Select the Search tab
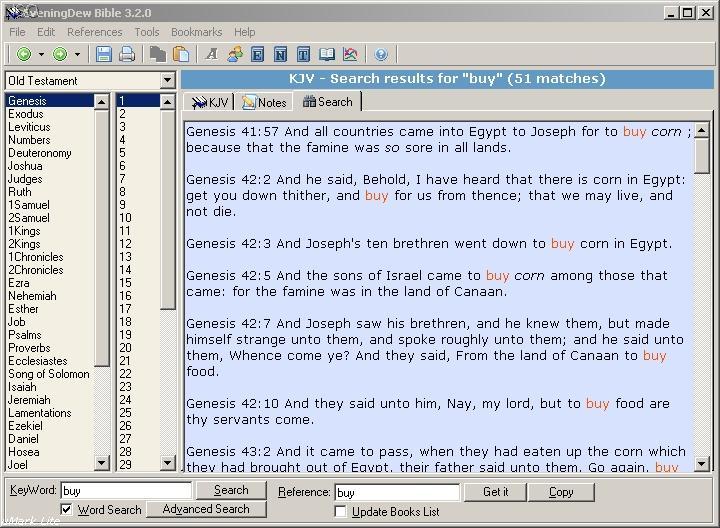 pos(328,101)
